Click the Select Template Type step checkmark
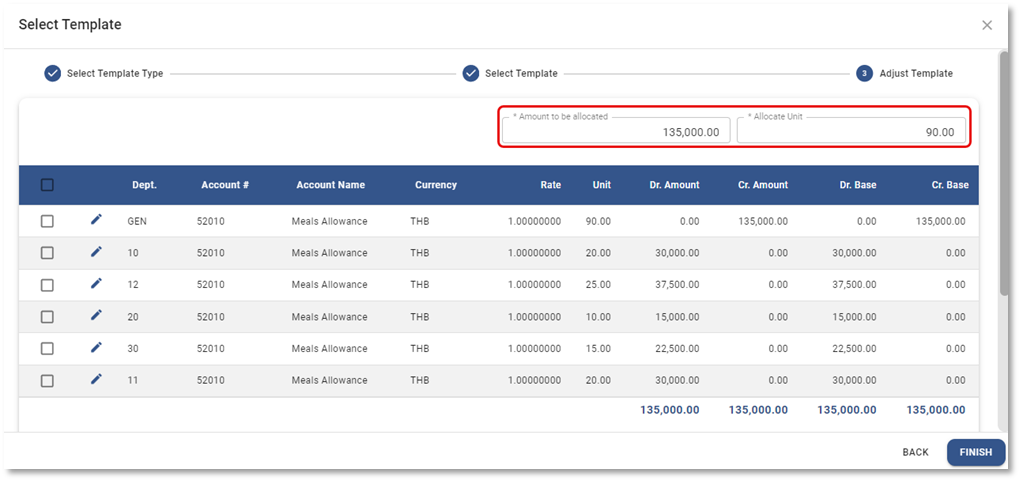This screenshot has width=1021, height=482. coord(52,73)
